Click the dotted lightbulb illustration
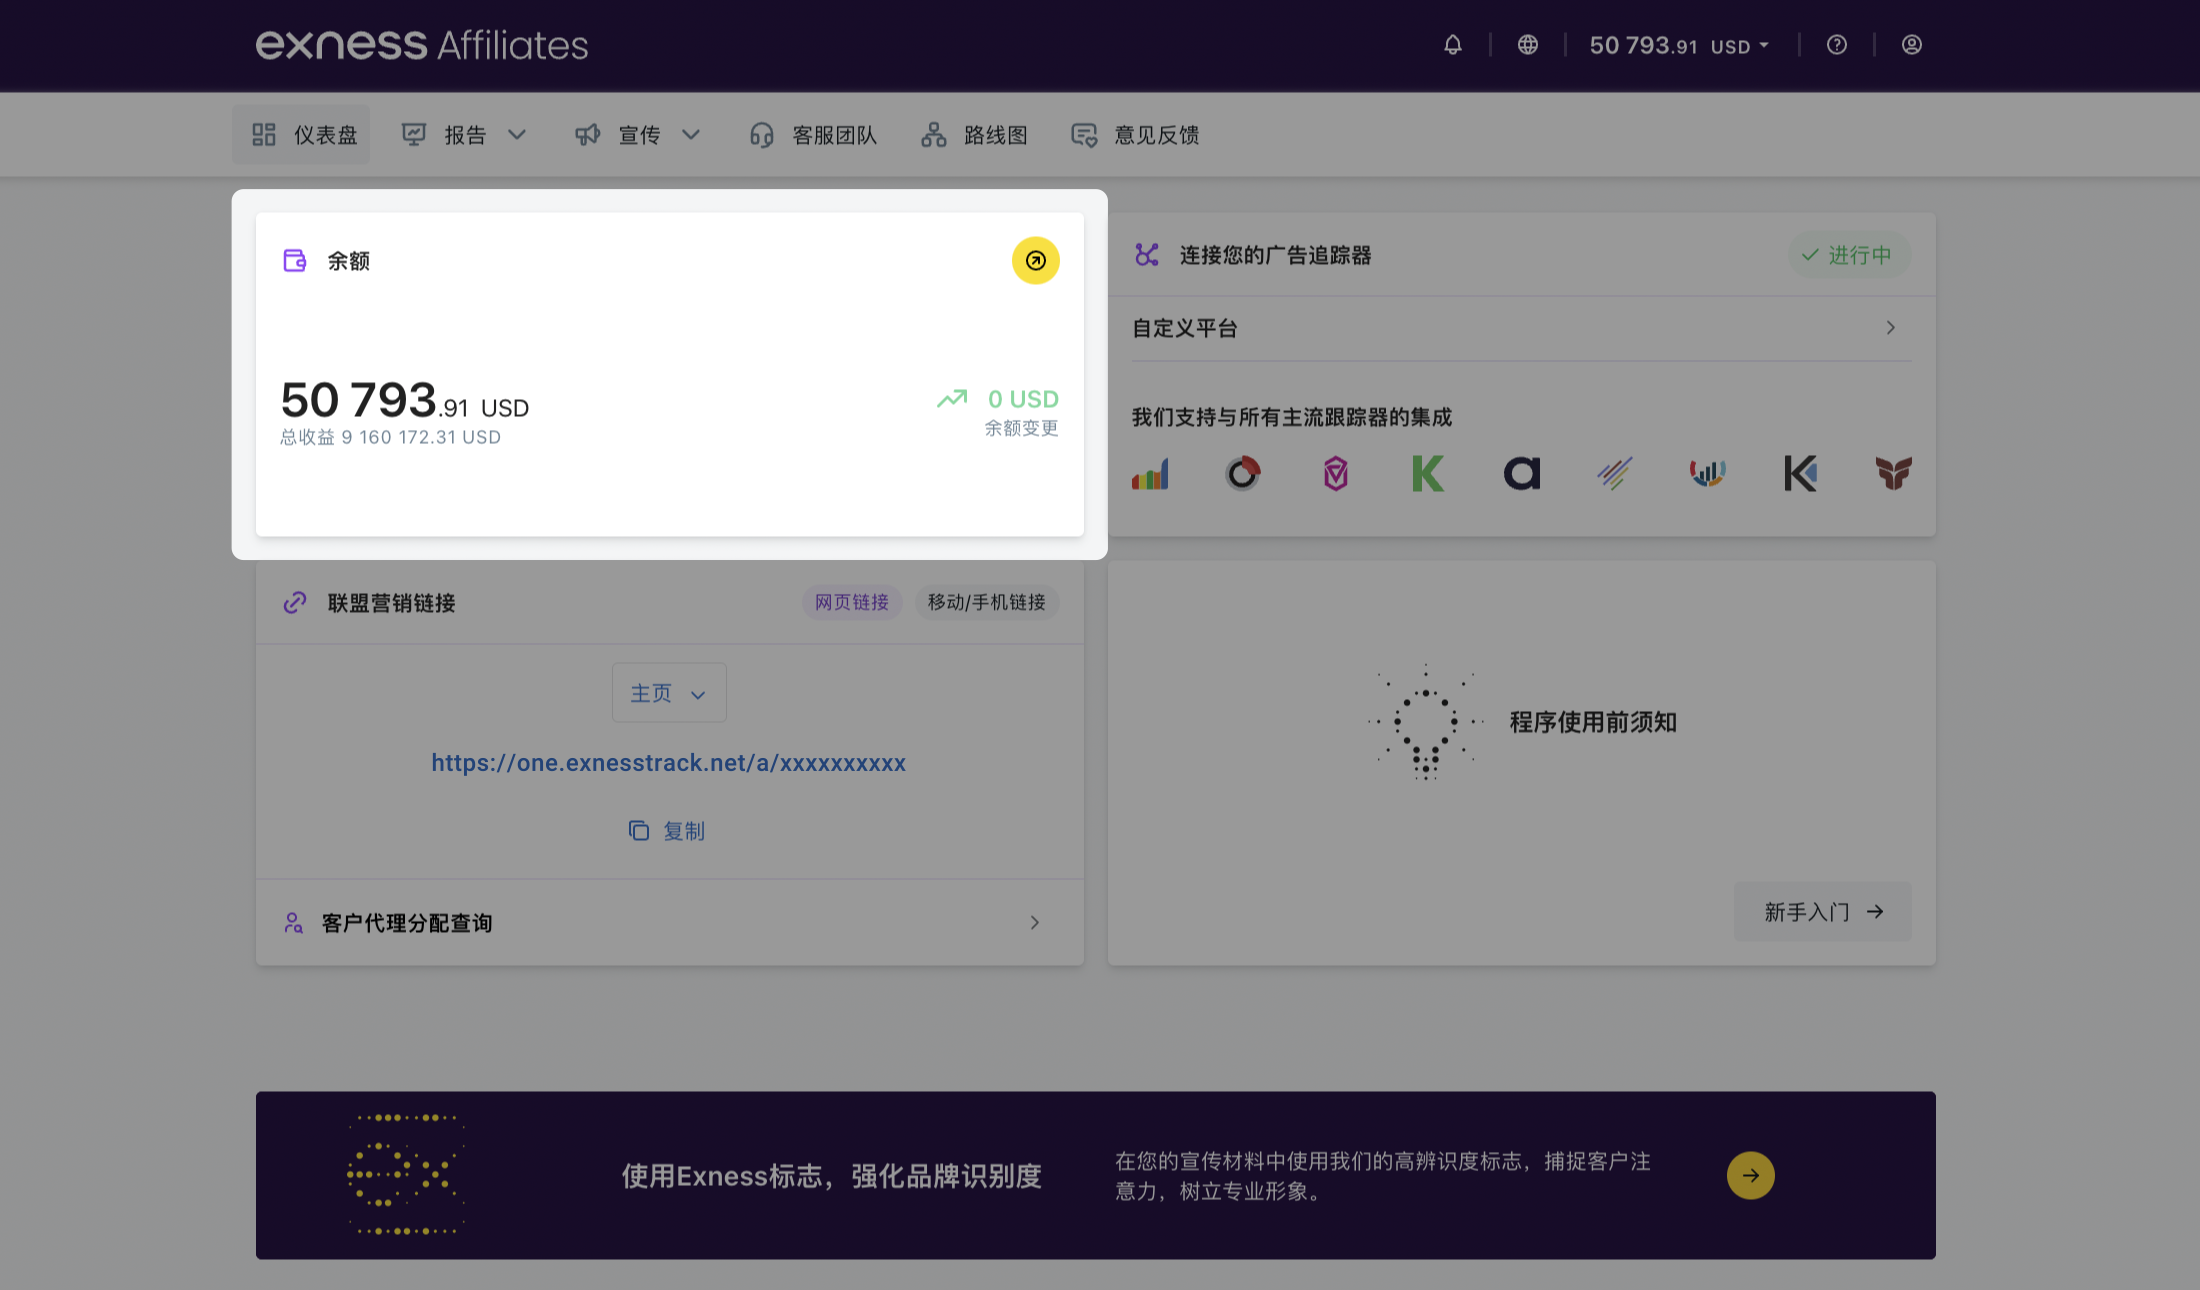 pos(1425,721)
